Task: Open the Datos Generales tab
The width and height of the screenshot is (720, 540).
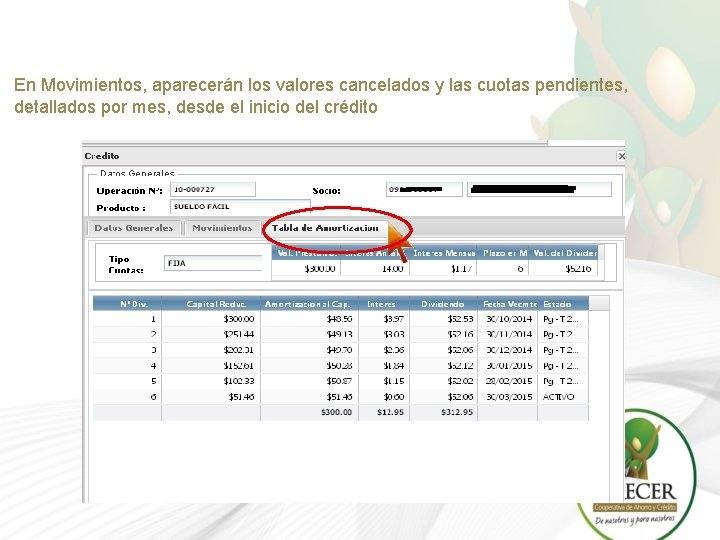Action: pyautogui.click(x=134, y=228)
